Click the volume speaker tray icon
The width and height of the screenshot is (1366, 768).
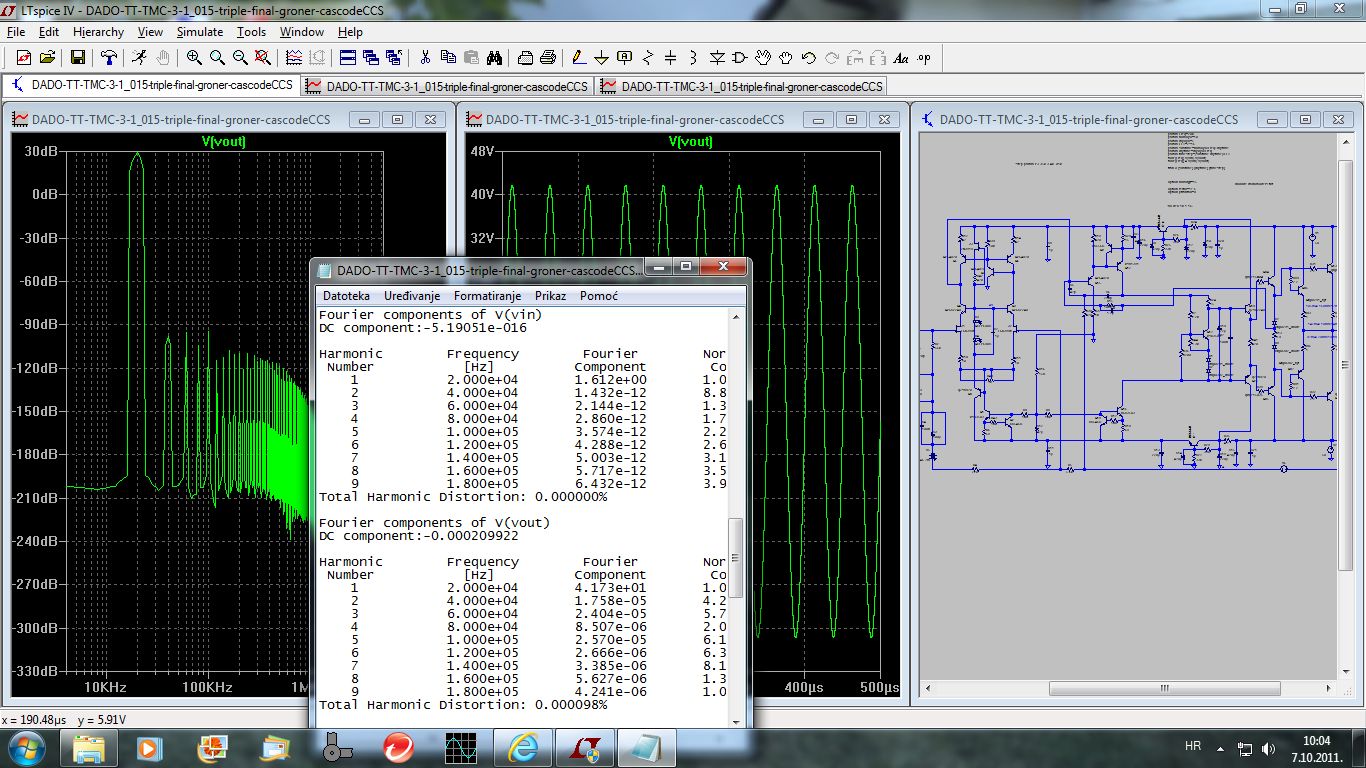tap(1269, 747)
